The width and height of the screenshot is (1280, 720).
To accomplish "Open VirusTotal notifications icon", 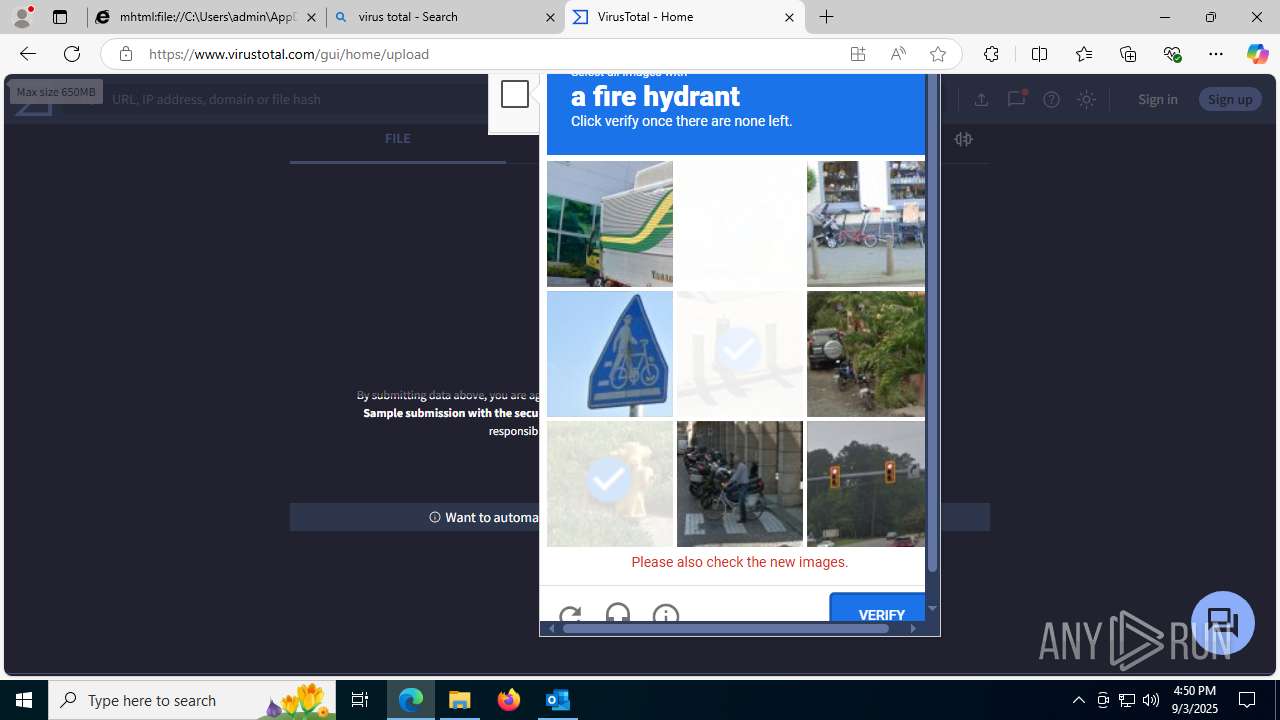I will click(x=1016, y=98).
